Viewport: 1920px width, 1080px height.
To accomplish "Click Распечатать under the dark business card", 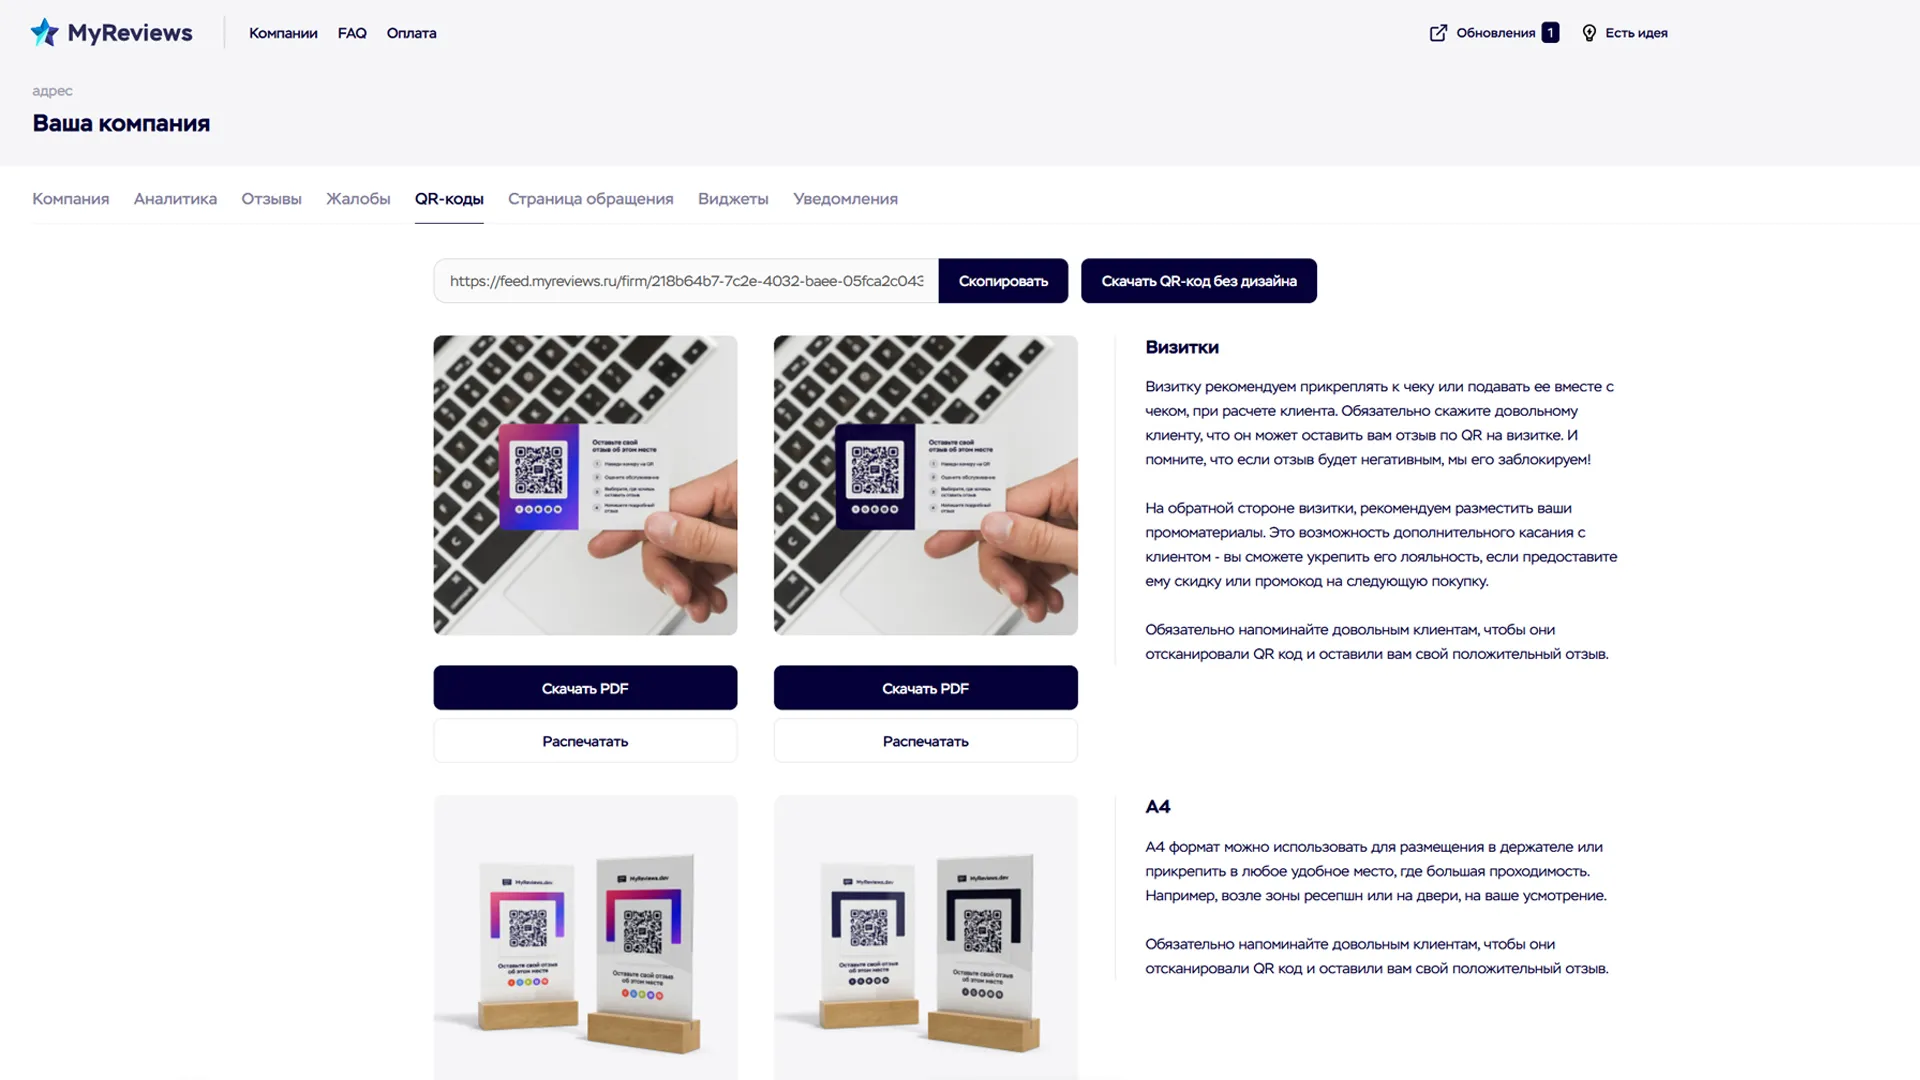I will coord(925,741).
